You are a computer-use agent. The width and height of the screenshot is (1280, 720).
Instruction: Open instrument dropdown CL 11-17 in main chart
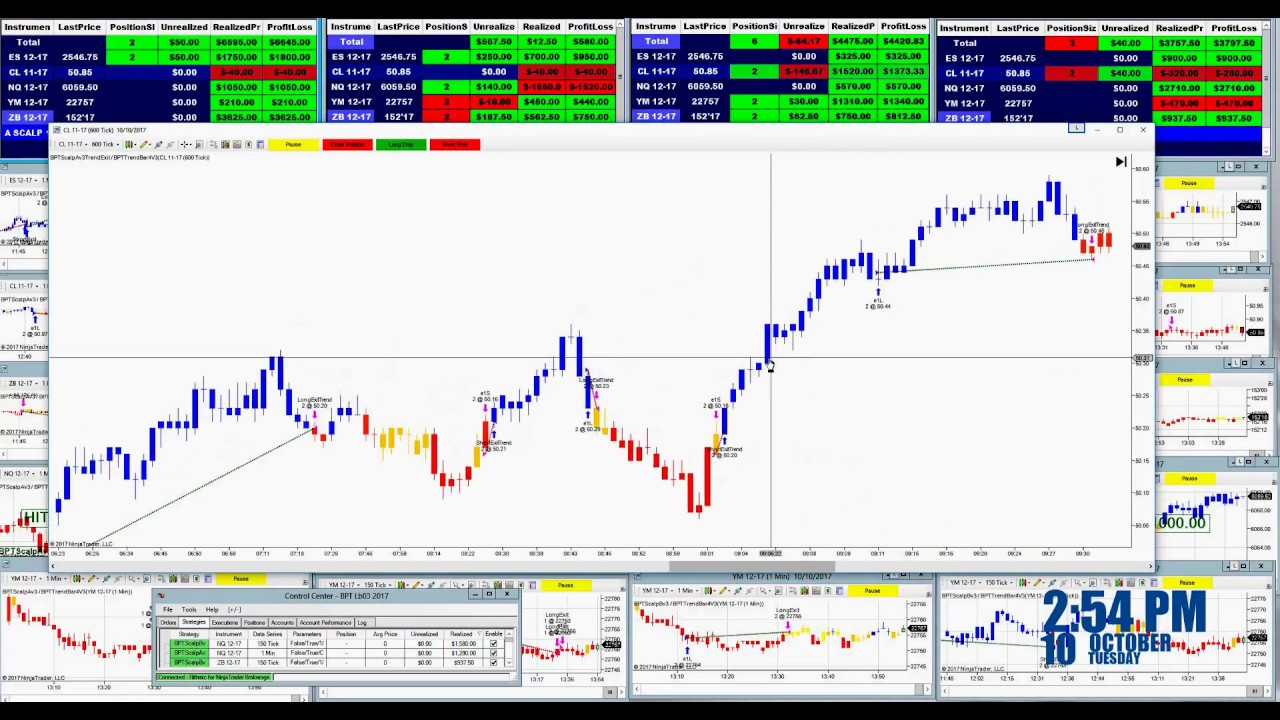pyautogui.click(x=73, y=145)
